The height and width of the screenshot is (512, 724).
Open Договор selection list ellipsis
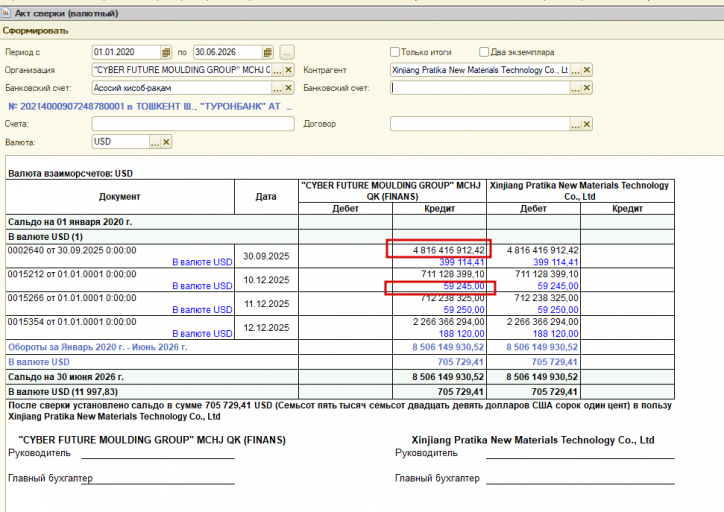pos(575,124)
